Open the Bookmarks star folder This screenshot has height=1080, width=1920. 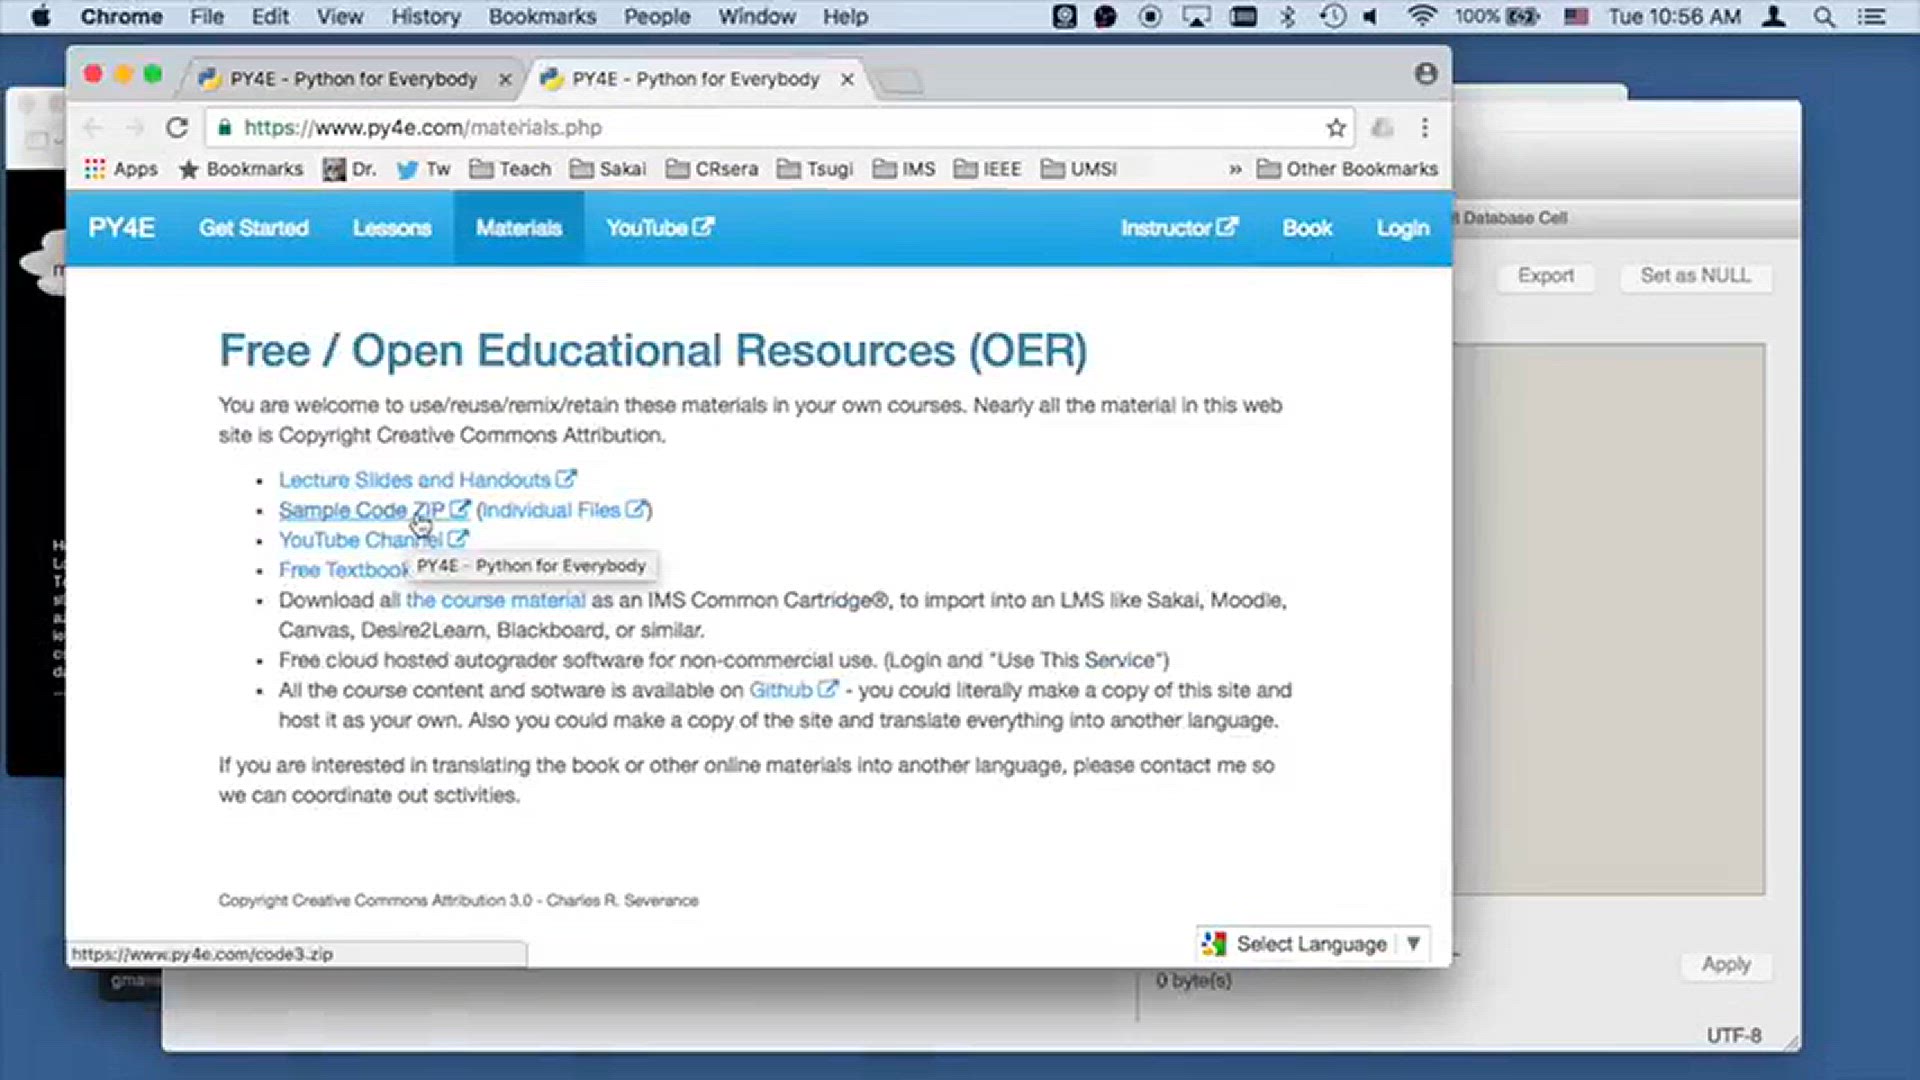click(241, 169)
